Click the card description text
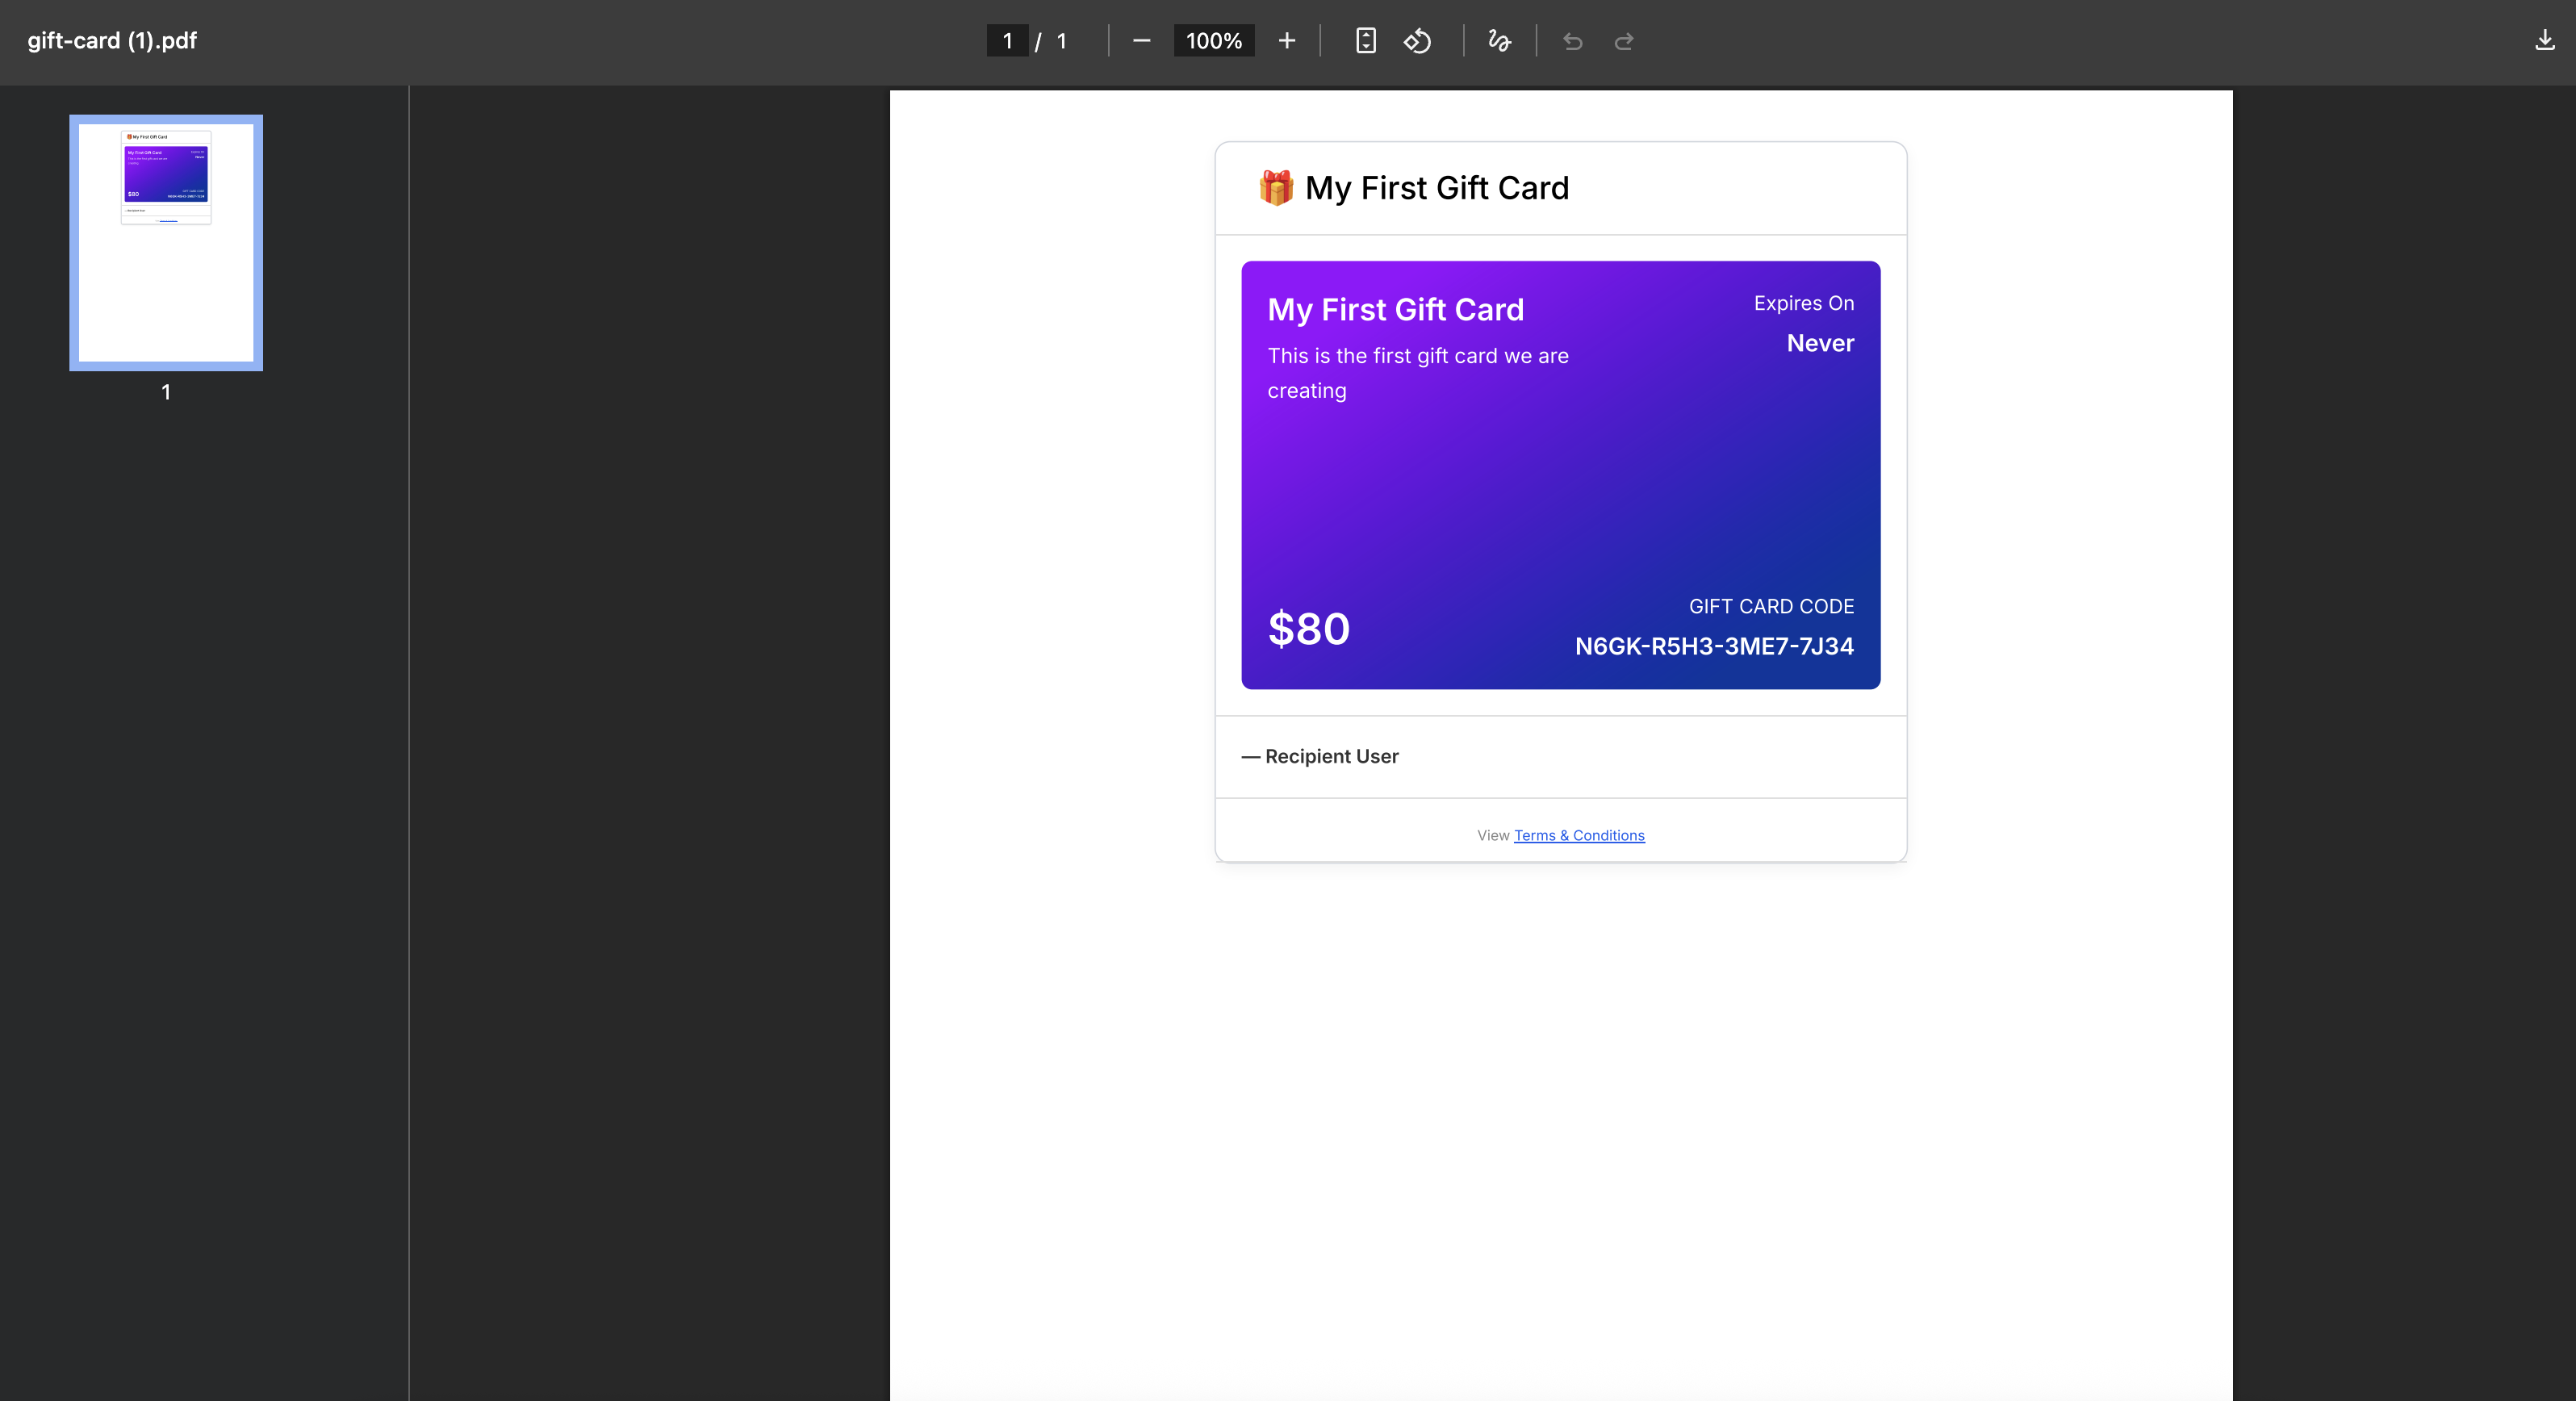The width and height of the screenshot is (2576, 1401). 1417,372
